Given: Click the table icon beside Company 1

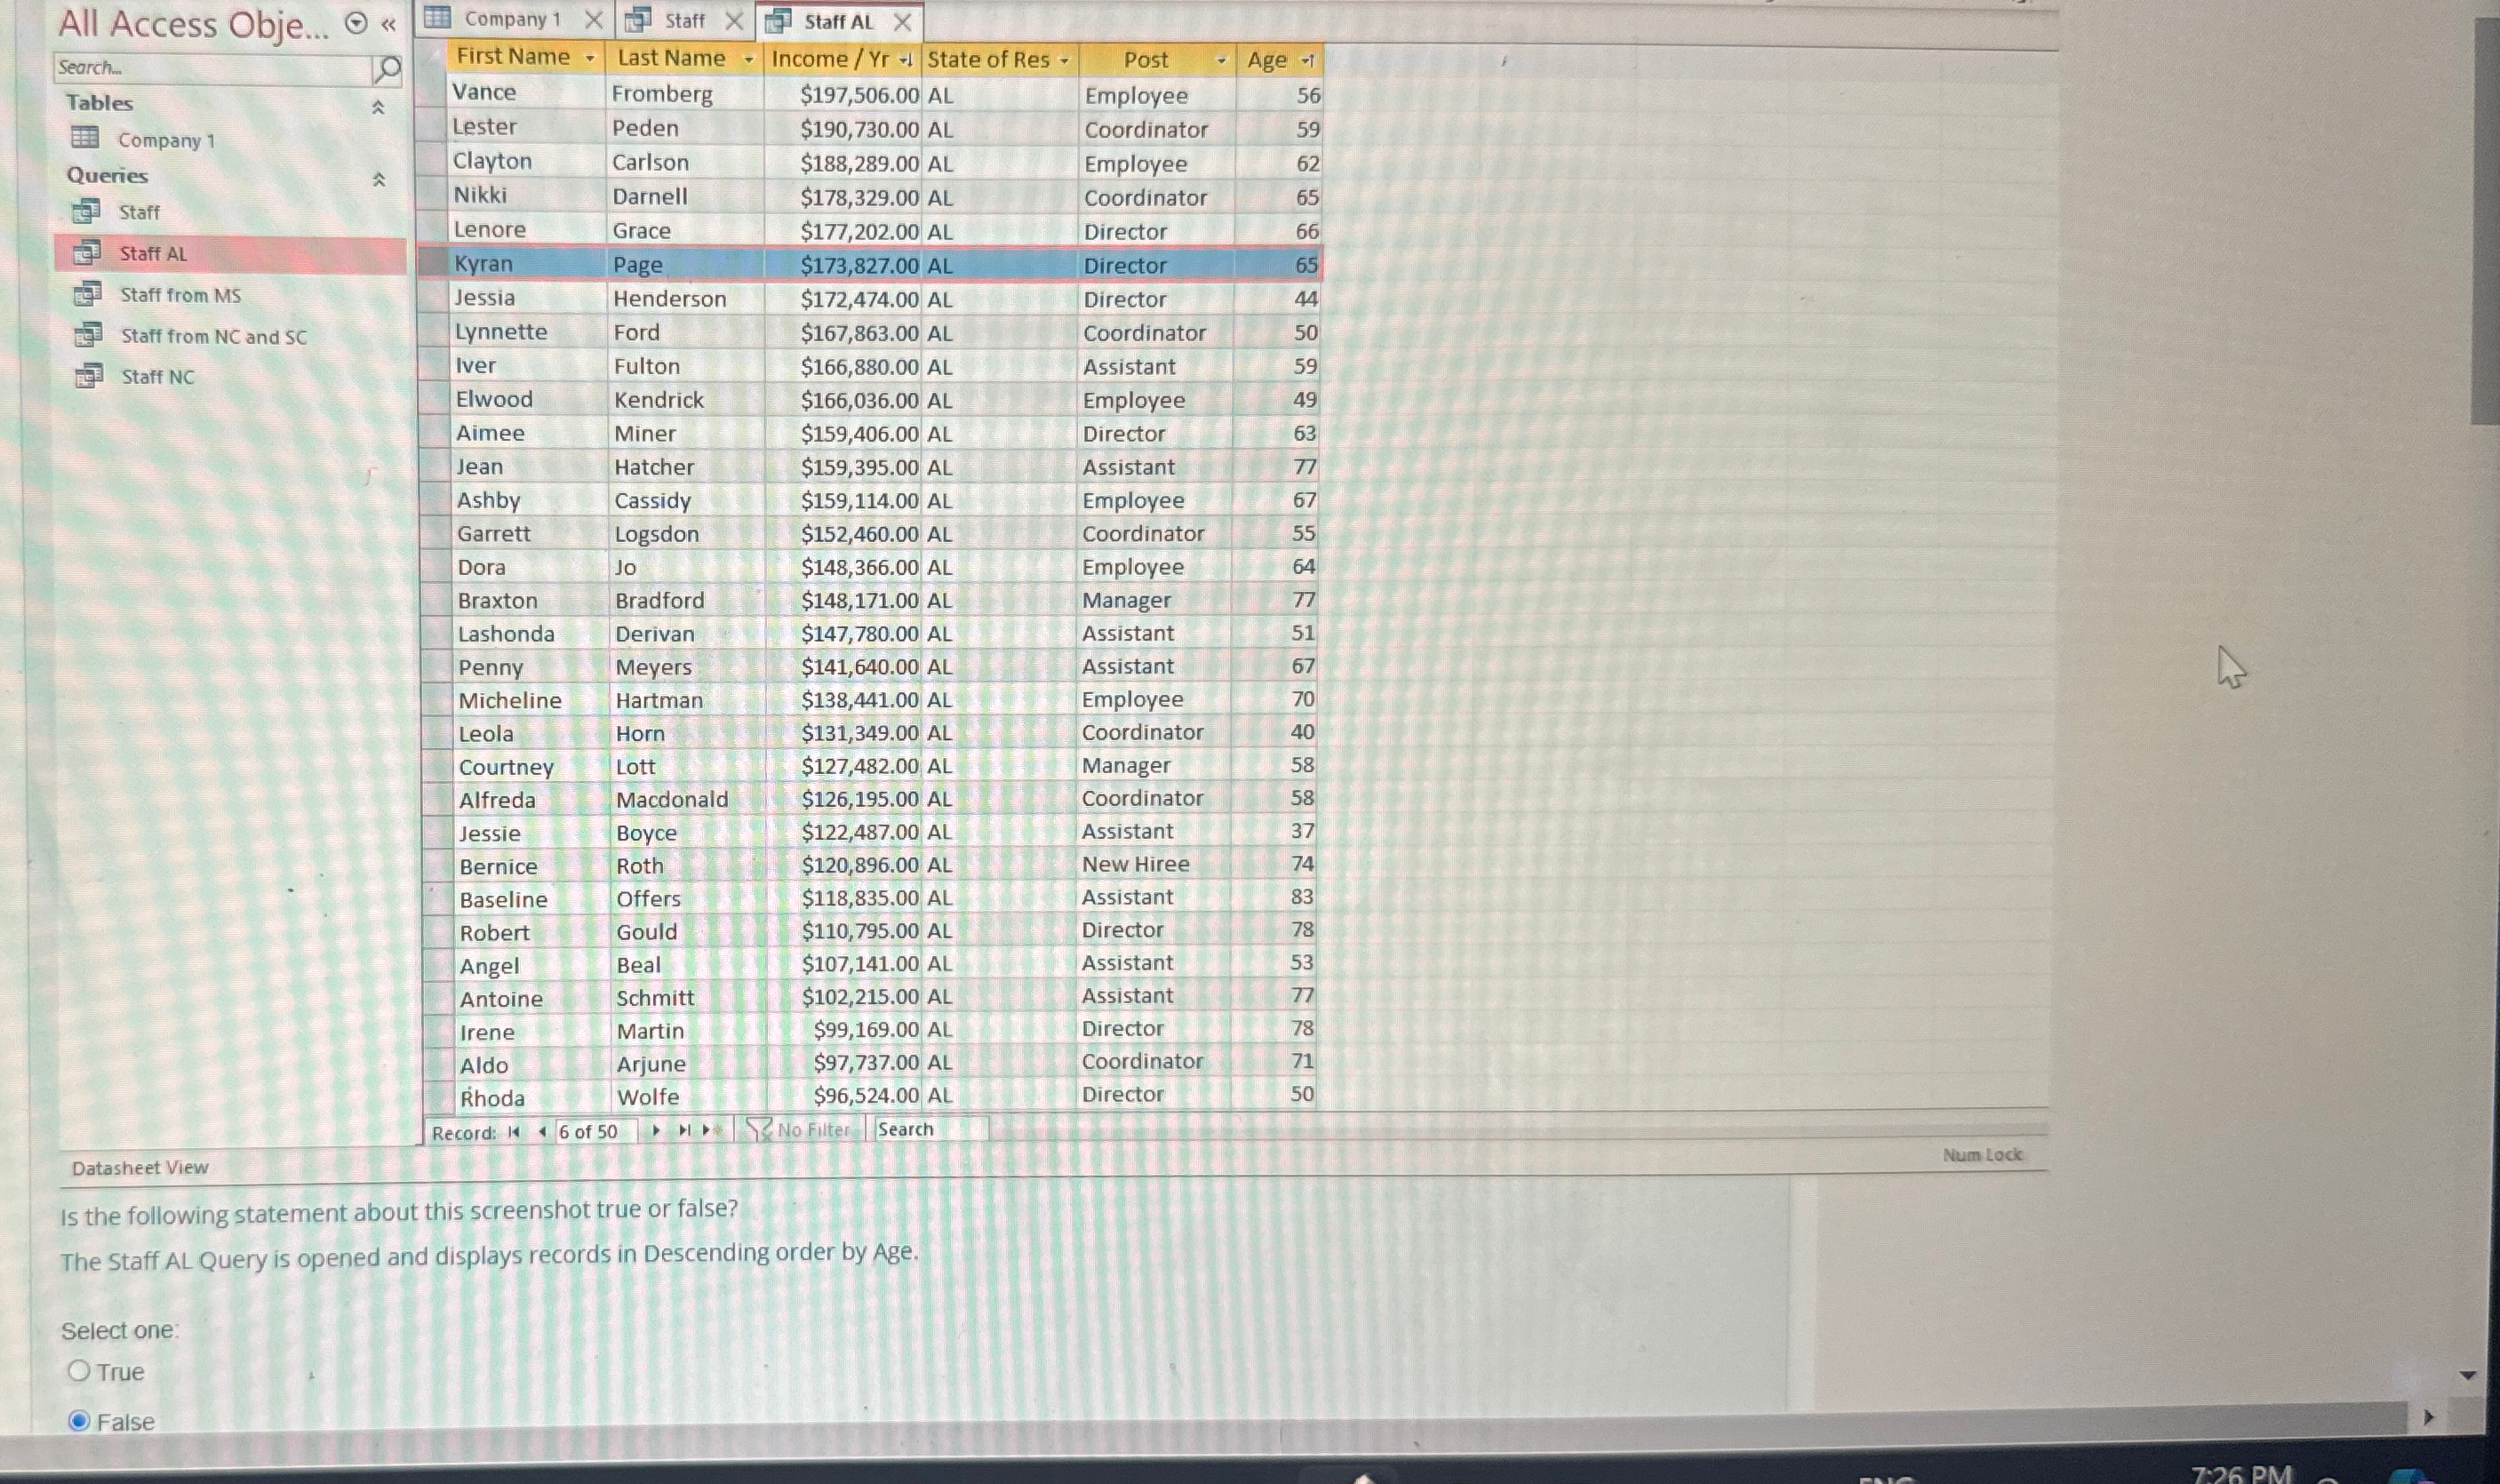Looking at the screenshot, I should click(86, 139).
